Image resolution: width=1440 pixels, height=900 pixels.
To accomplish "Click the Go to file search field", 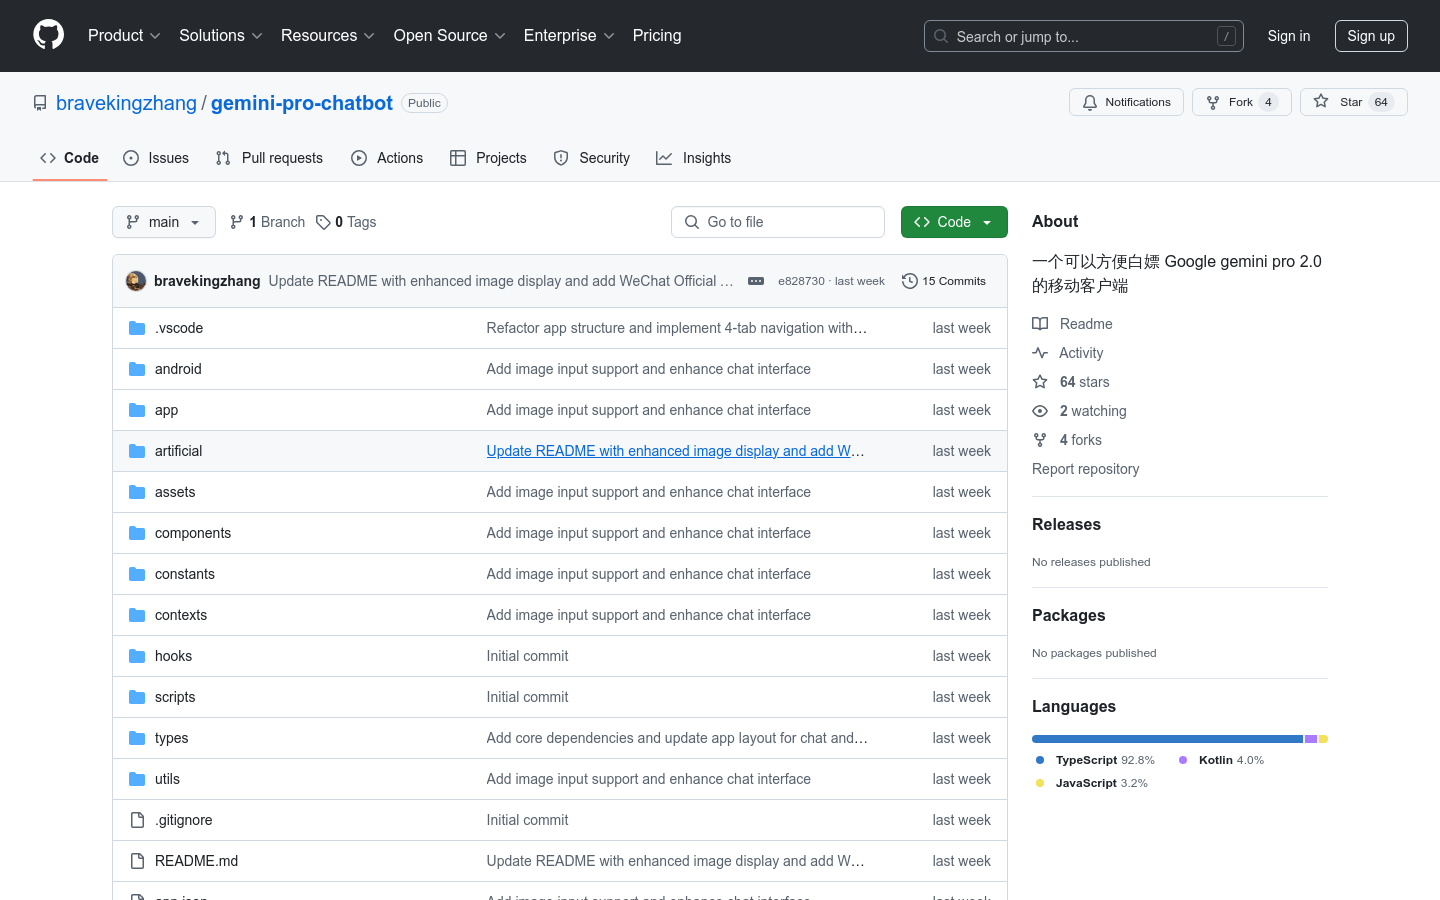I will point(778,222).
